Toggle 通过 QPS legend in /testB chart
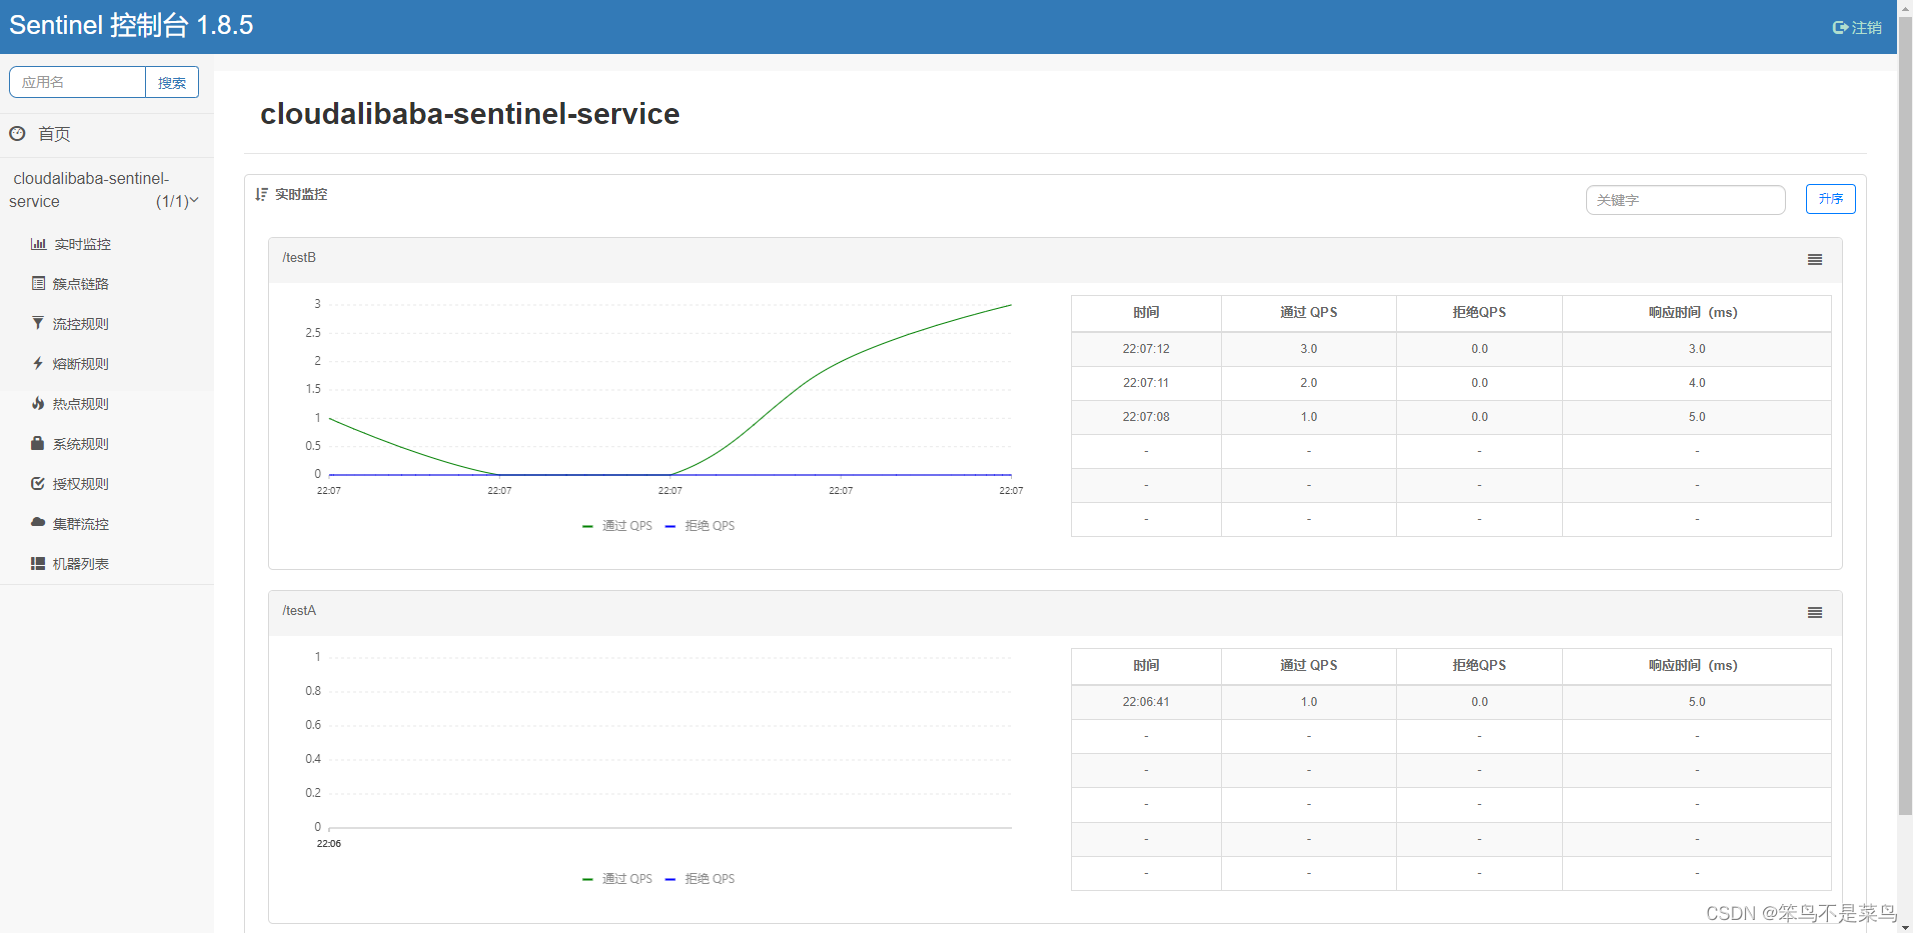Viewport: 1913px width, 933px height. click(x=618, y=526)
